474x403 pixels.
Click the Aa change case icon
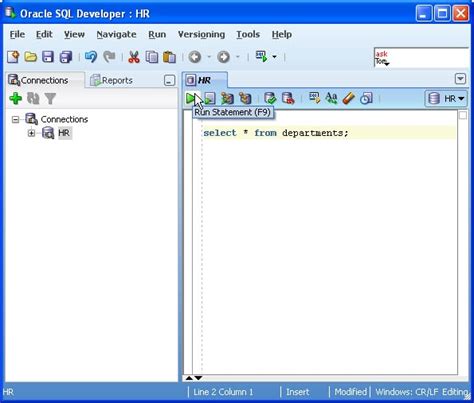(x=331, y=98)
